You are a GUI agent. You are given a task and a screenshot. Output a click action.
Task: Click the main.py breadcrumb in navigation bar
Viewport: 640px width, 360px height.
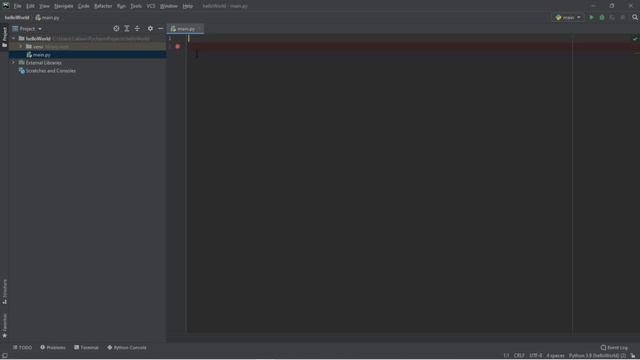48,18
